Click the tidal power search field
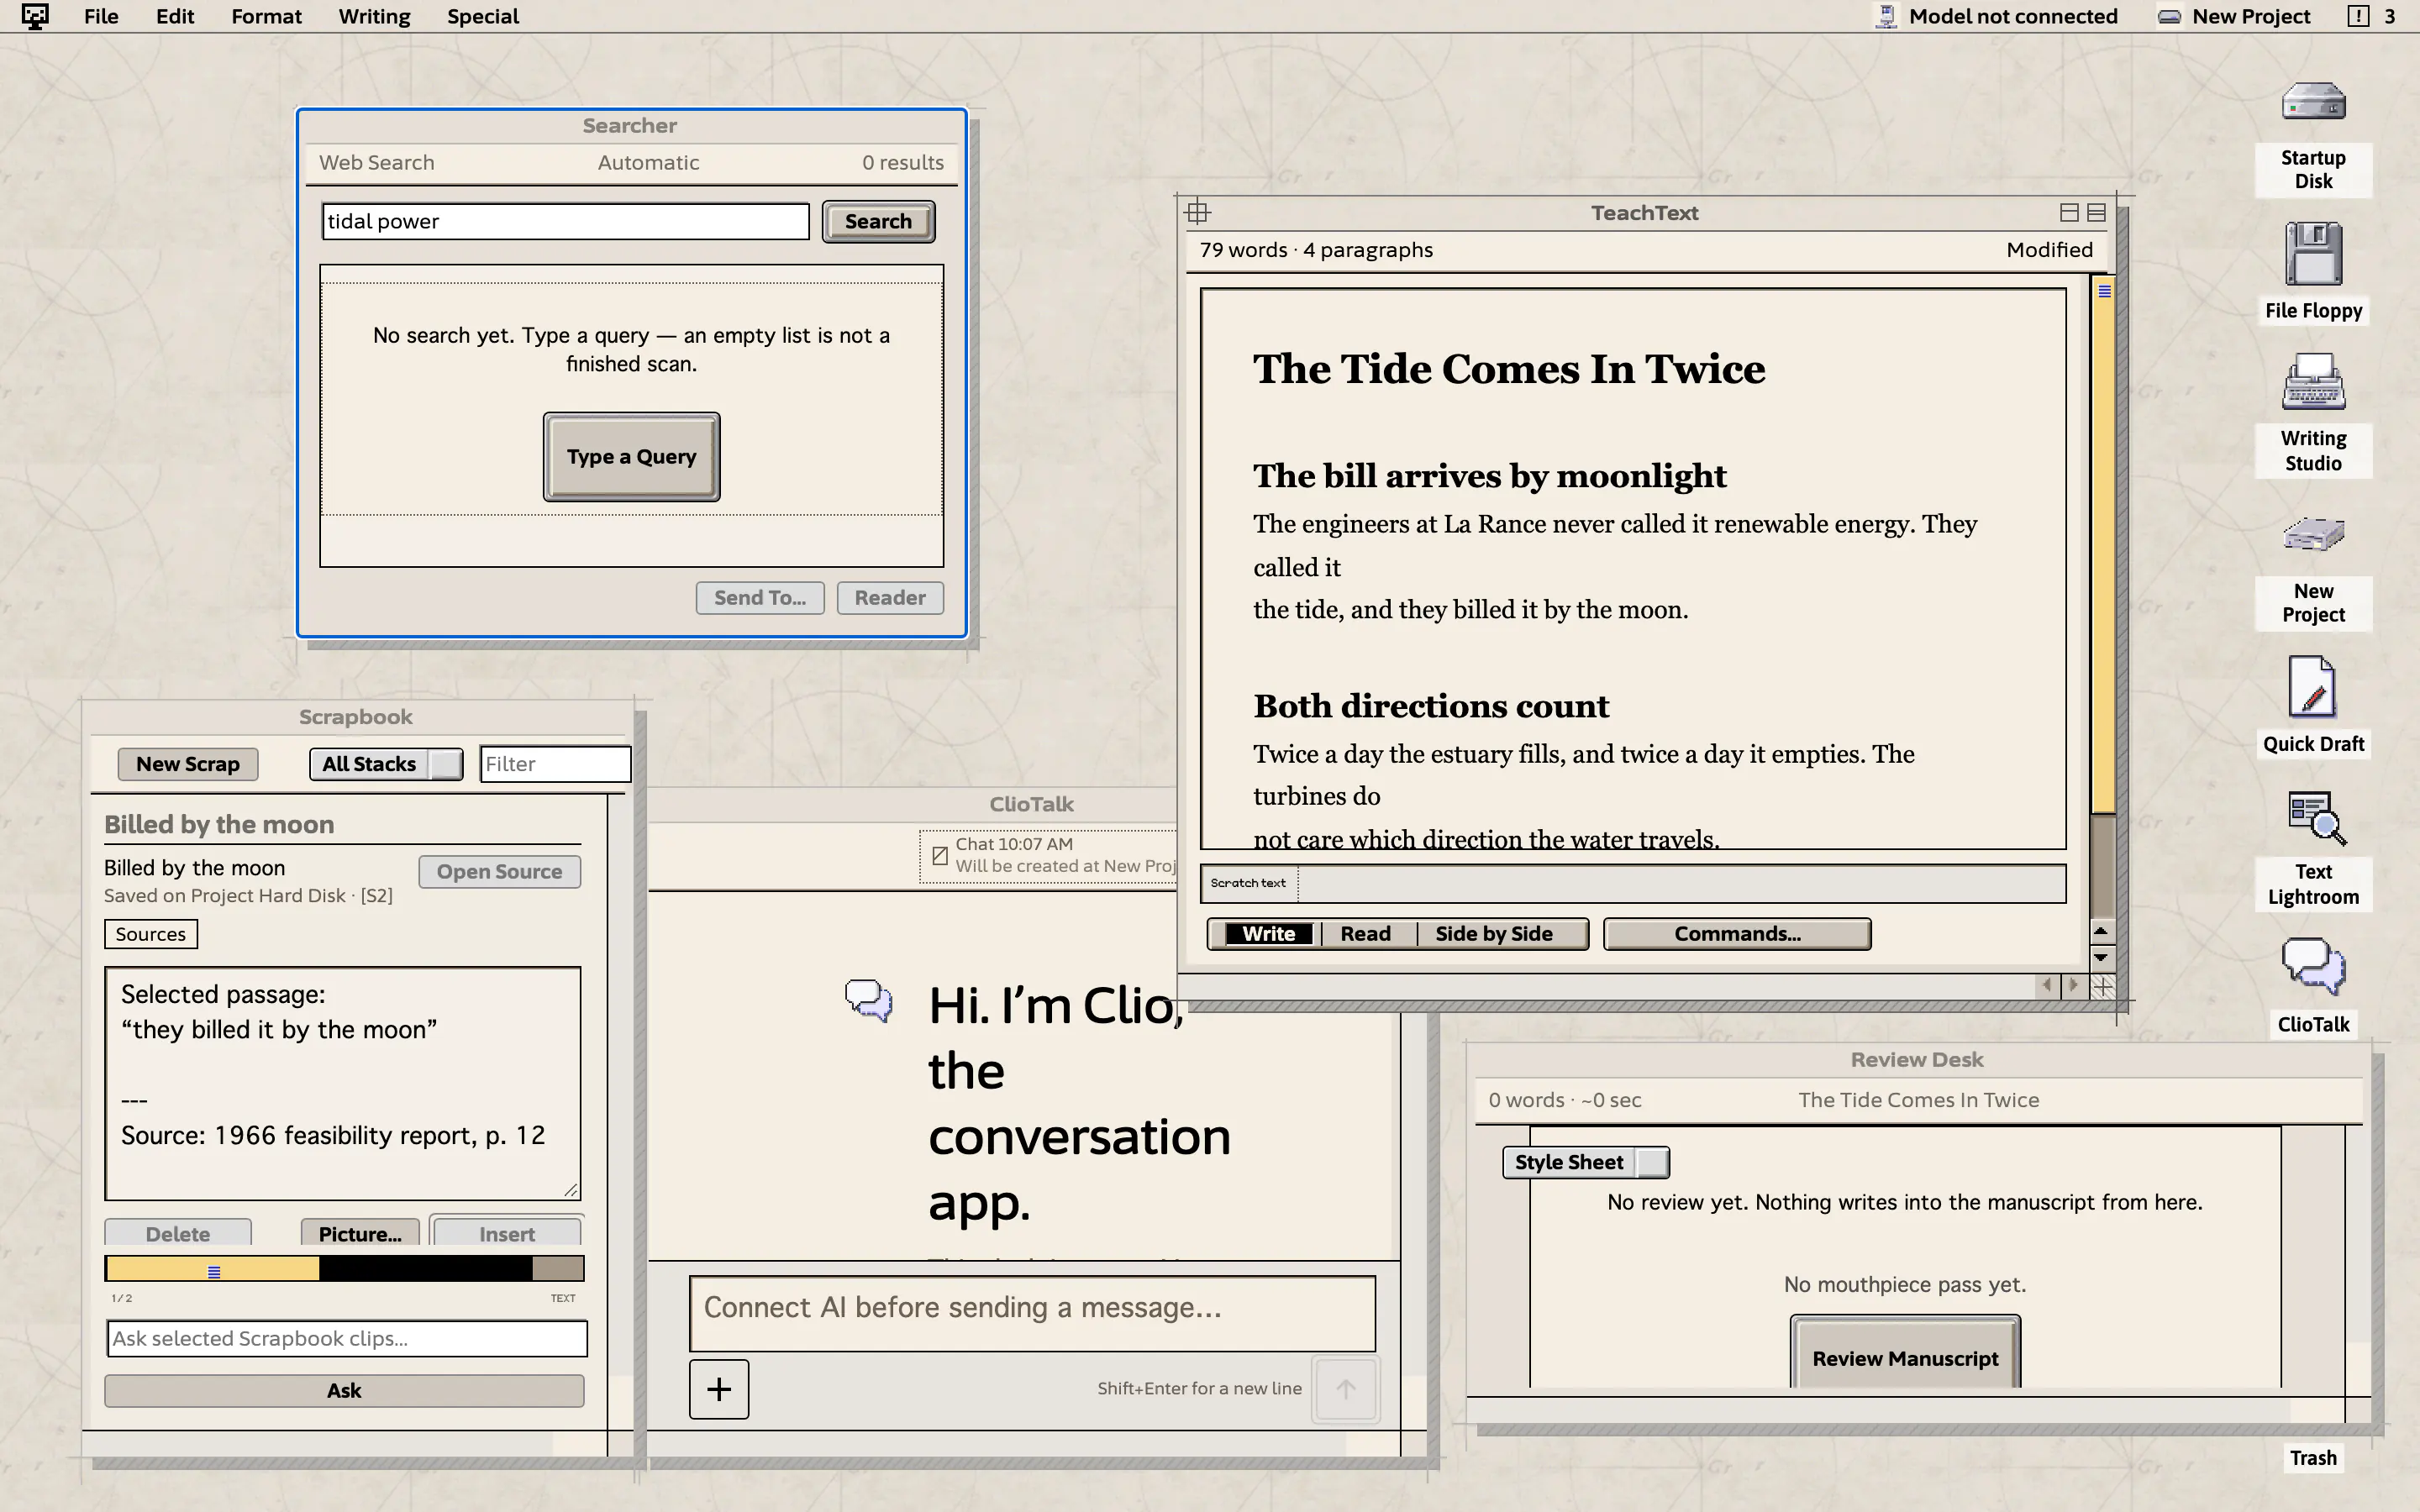Image resolution: width=2420 pixels, height=1512 pixels. pyautogui.click(x=565, y=221)
